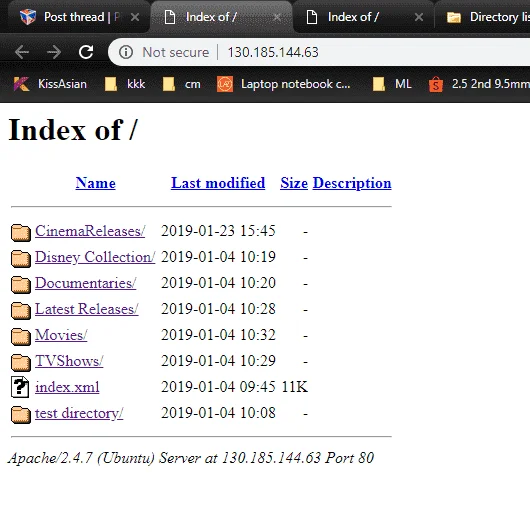
Task: Click the Latest Releases folder icon
Action: tap(21, 311)
